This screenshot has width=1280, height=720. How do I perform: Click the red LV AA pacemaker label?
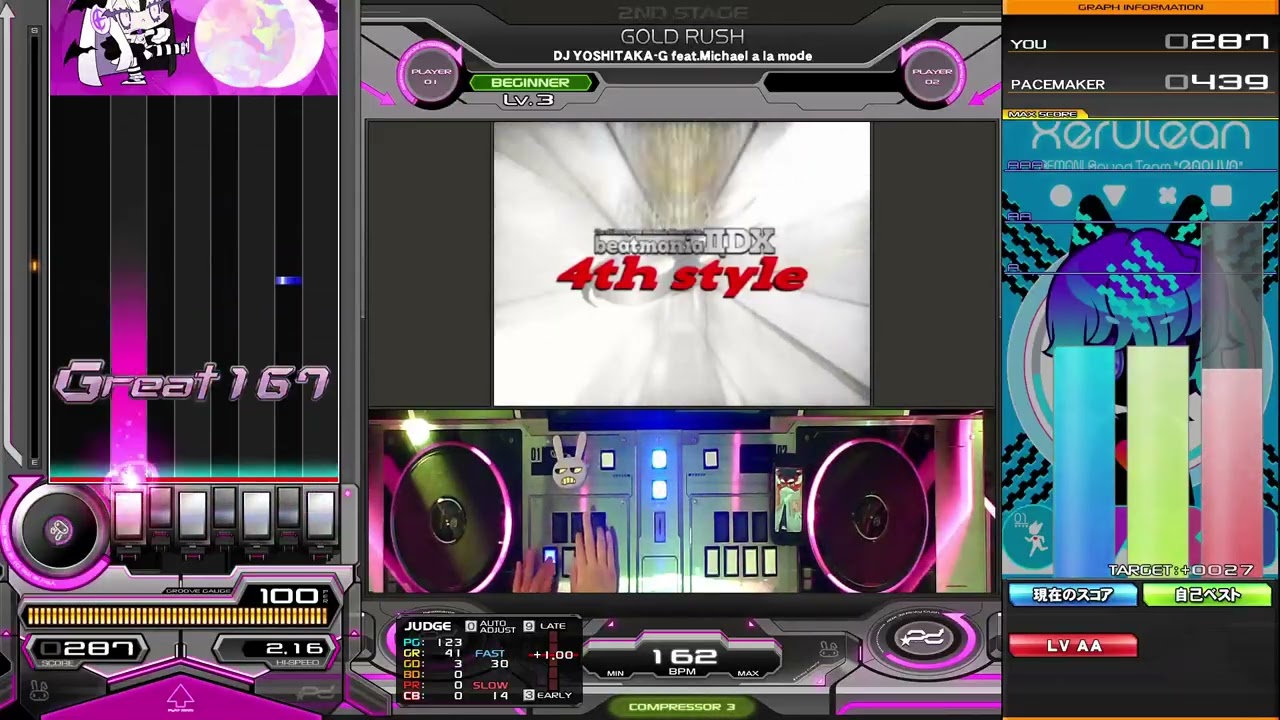click(x=1073, y=646)
